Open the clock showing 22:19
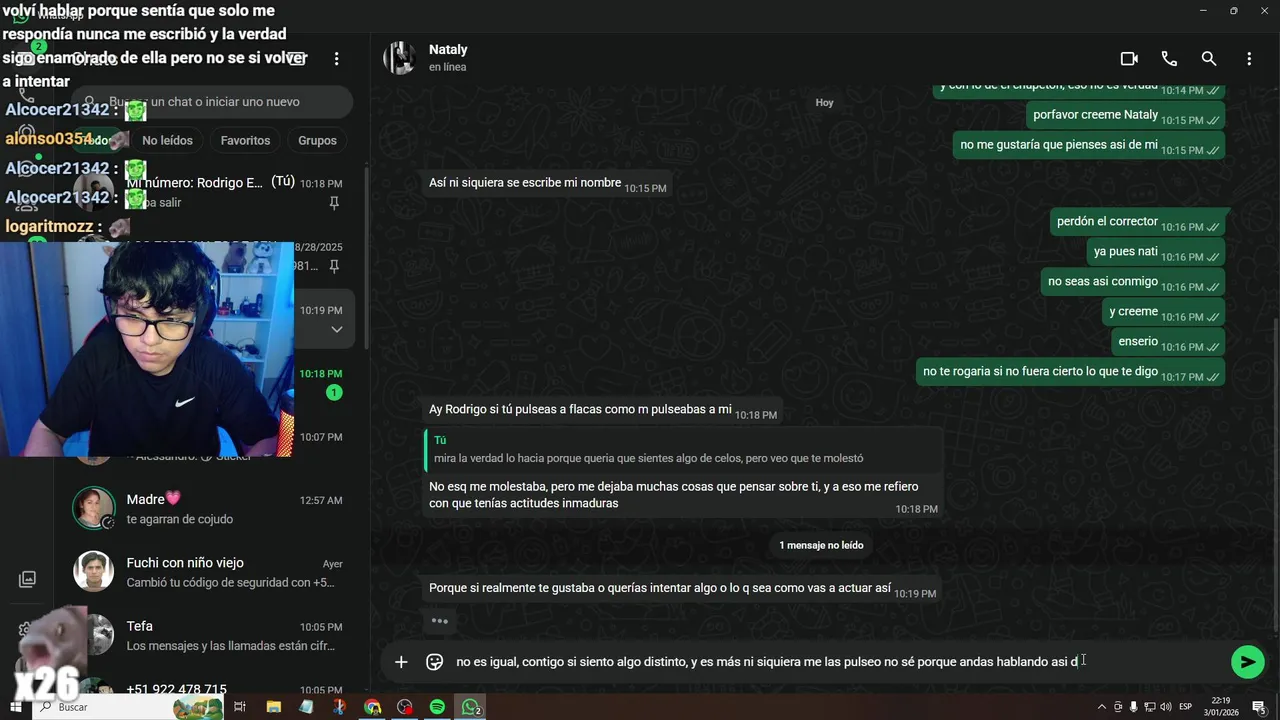Image resolution: width=1280 pixels, height=720 pixels. point(1221,707)
